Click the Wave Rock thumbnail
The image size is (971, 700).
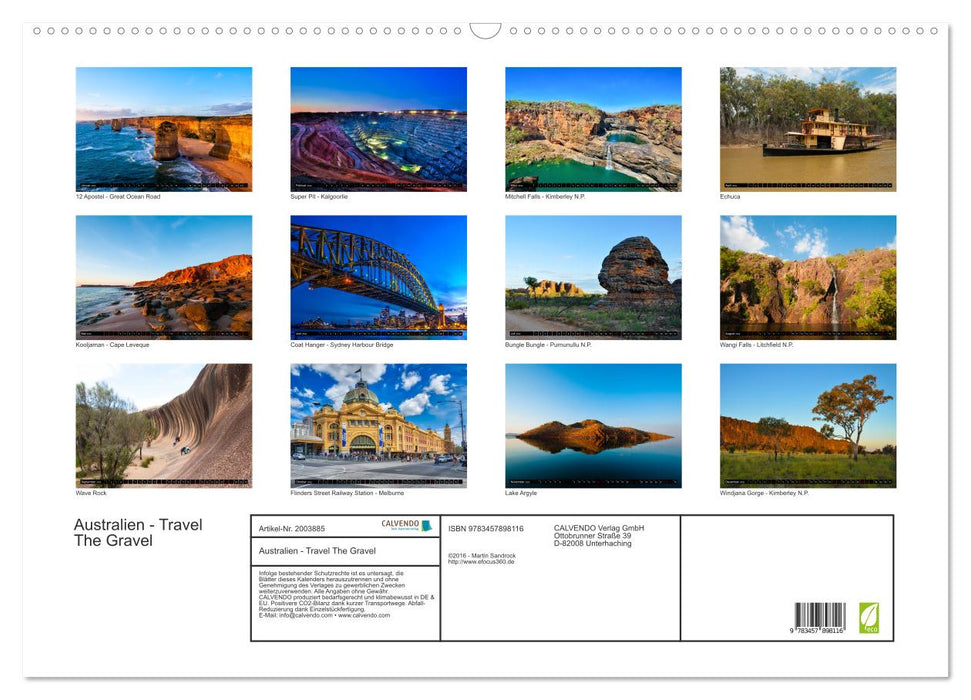(x=164, y=425)
